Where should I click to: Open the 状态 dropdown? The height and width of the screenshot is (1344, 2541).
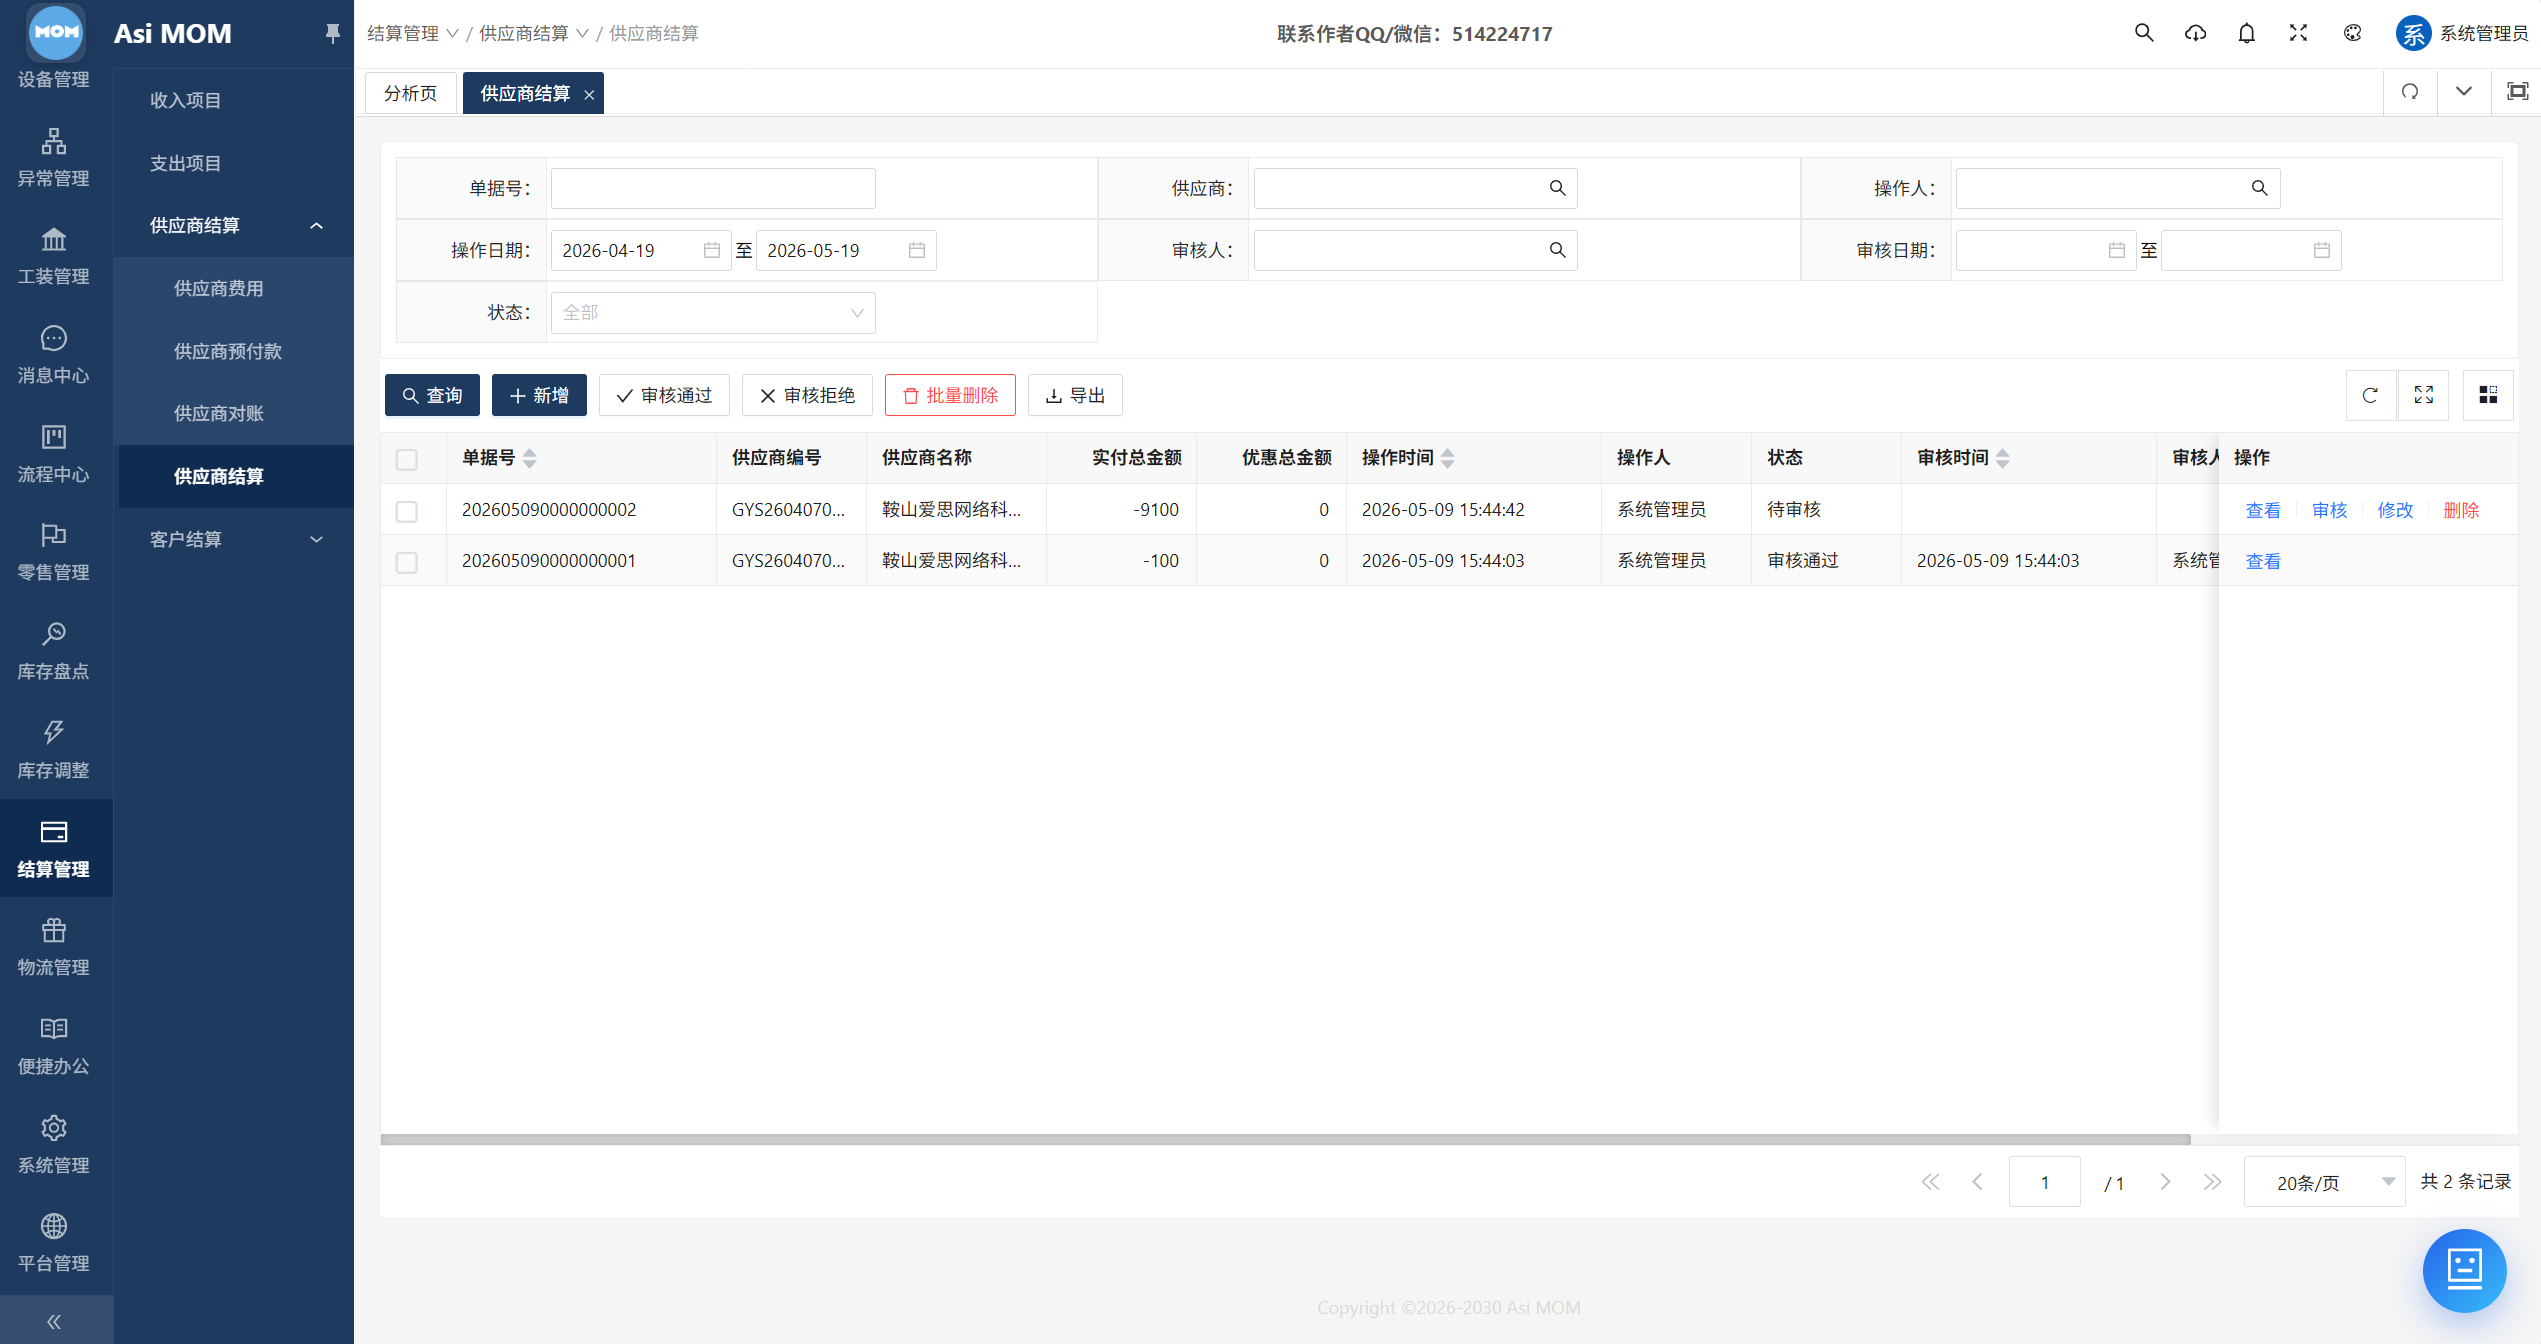click(x=713, y=313)
